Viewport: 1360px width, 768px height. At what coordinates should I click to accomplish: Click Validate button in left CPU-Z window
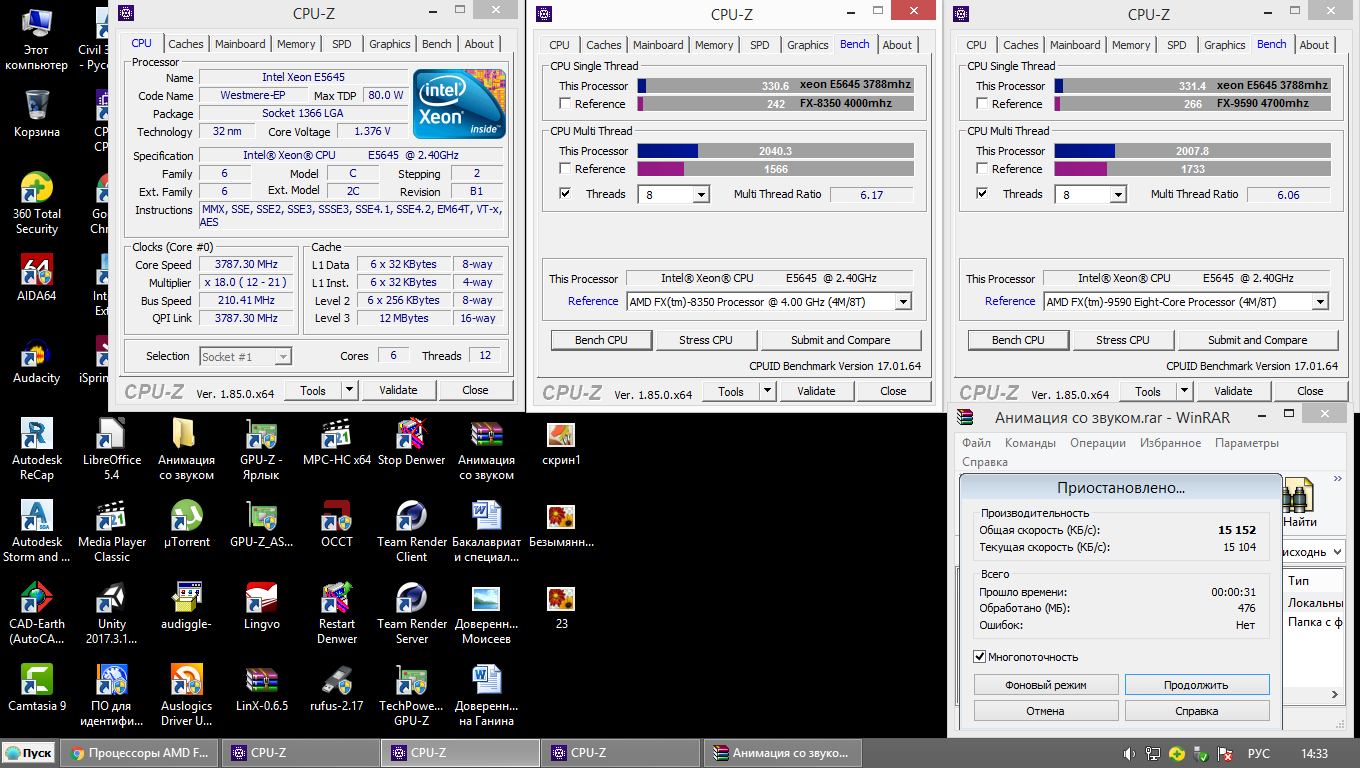click(x=398, y=390)
